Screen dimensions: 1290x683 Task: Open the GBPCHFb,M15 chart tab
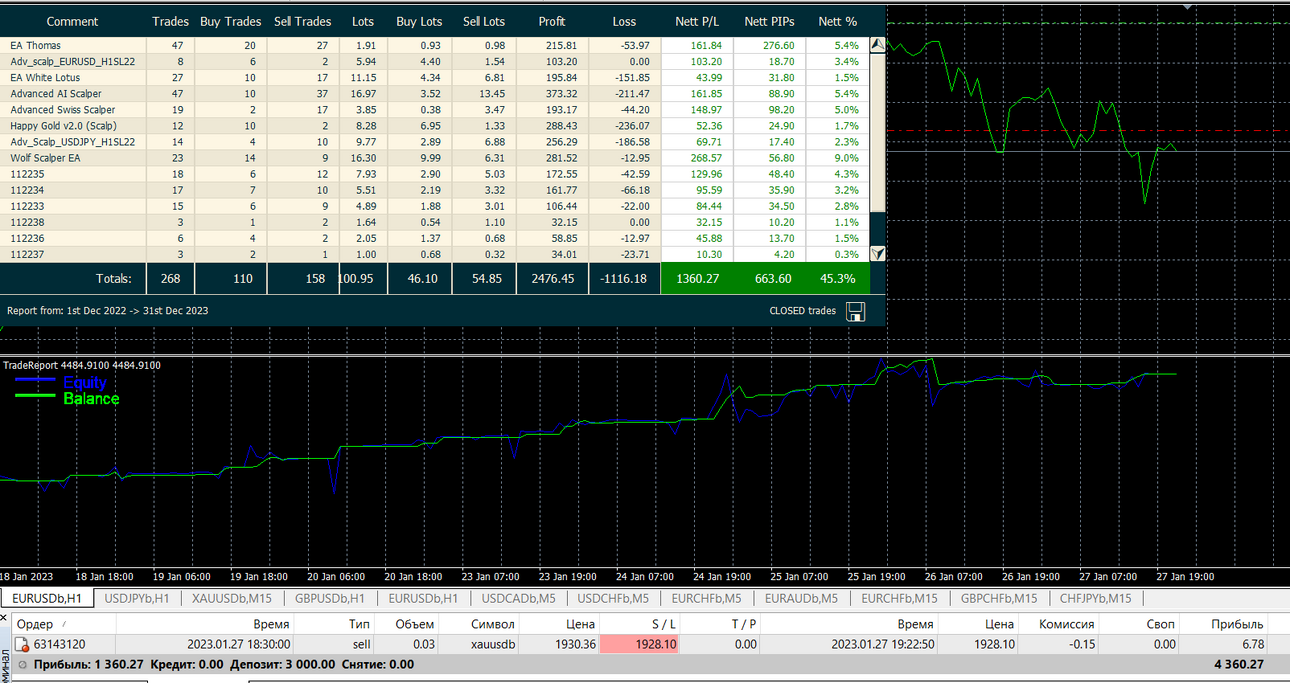[999, 598]
